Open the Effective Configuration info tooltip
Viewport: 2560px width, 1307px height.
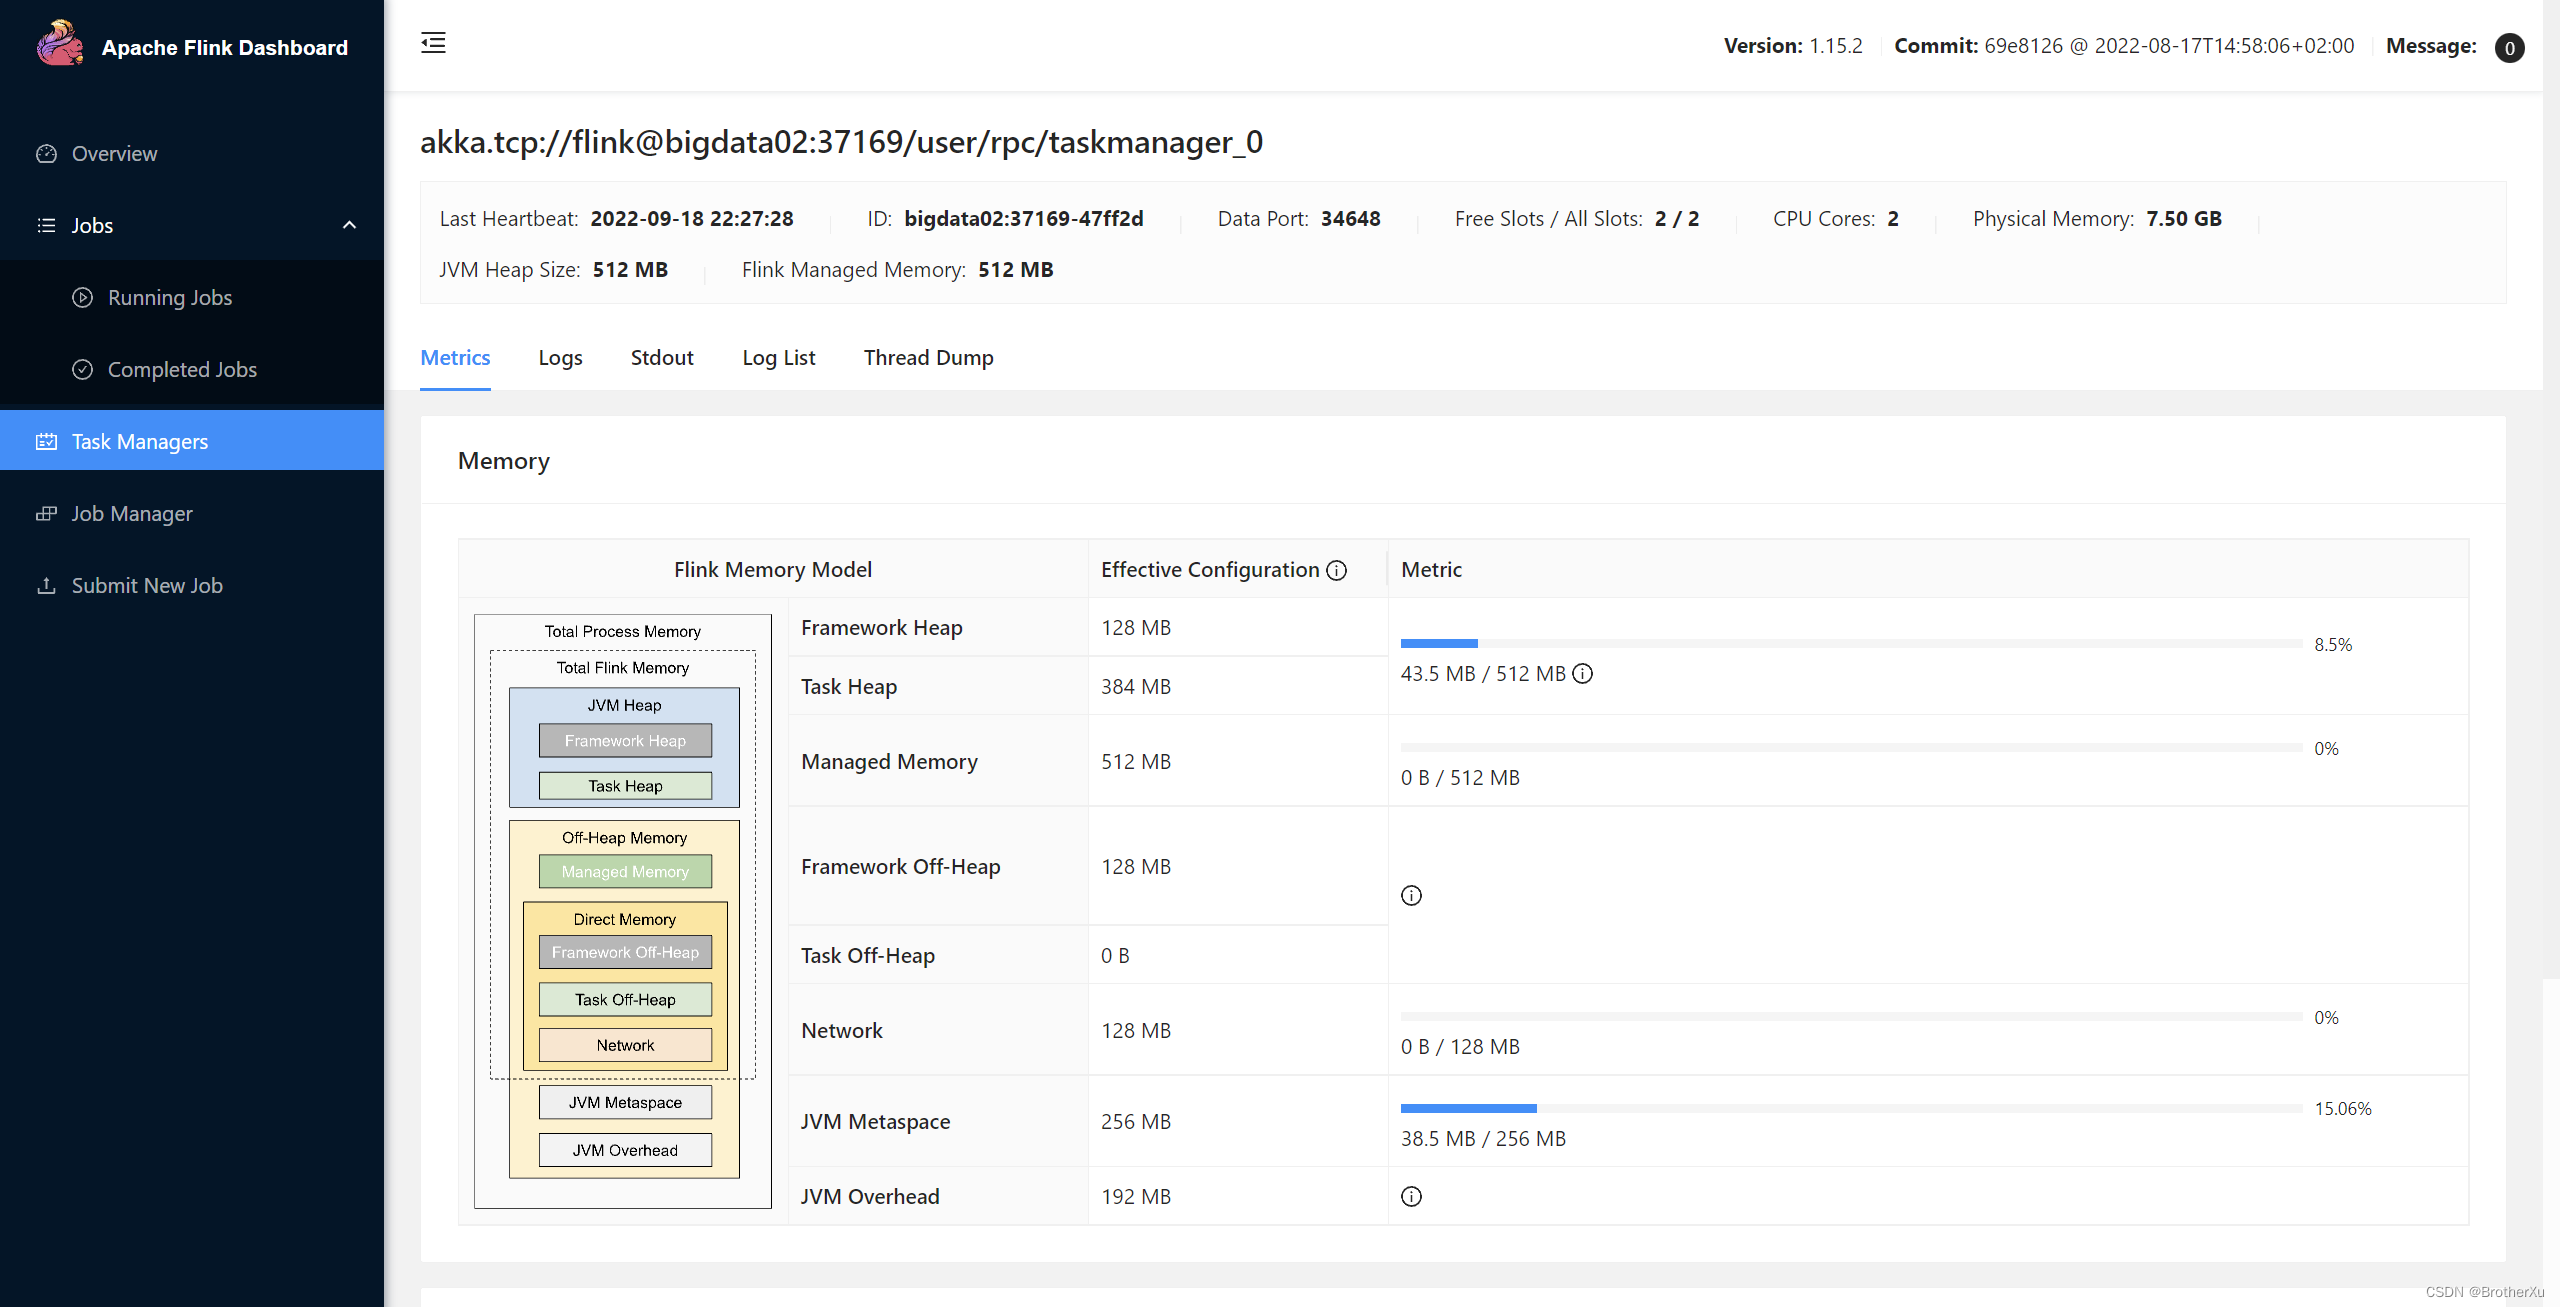click(x=1337, y=570)
